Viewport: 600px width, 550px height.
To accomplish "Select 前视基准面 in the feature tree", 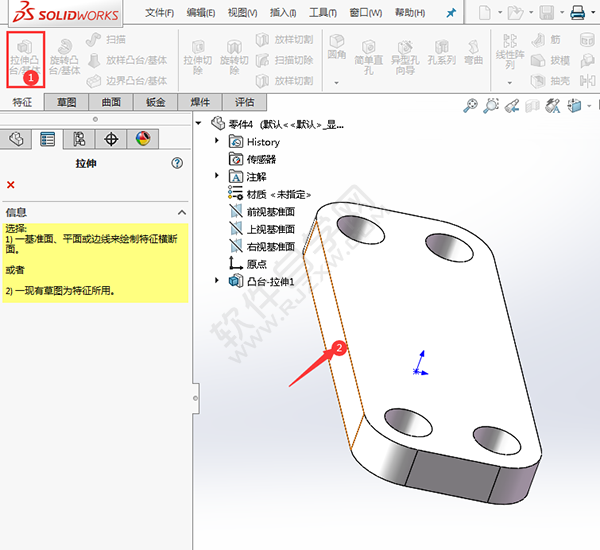I will (270, 212).
